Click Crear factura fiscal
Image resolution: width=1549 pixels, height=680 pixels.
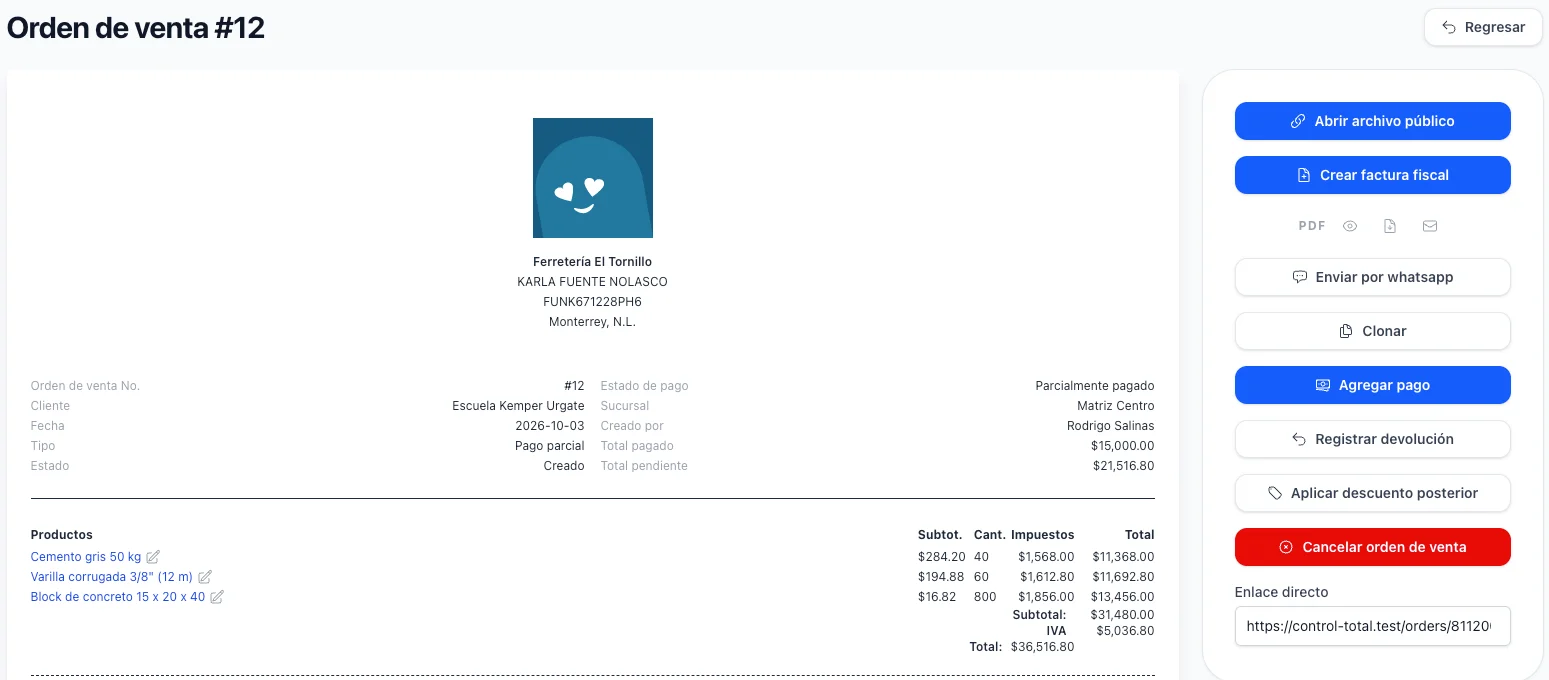click(1372, 175)
